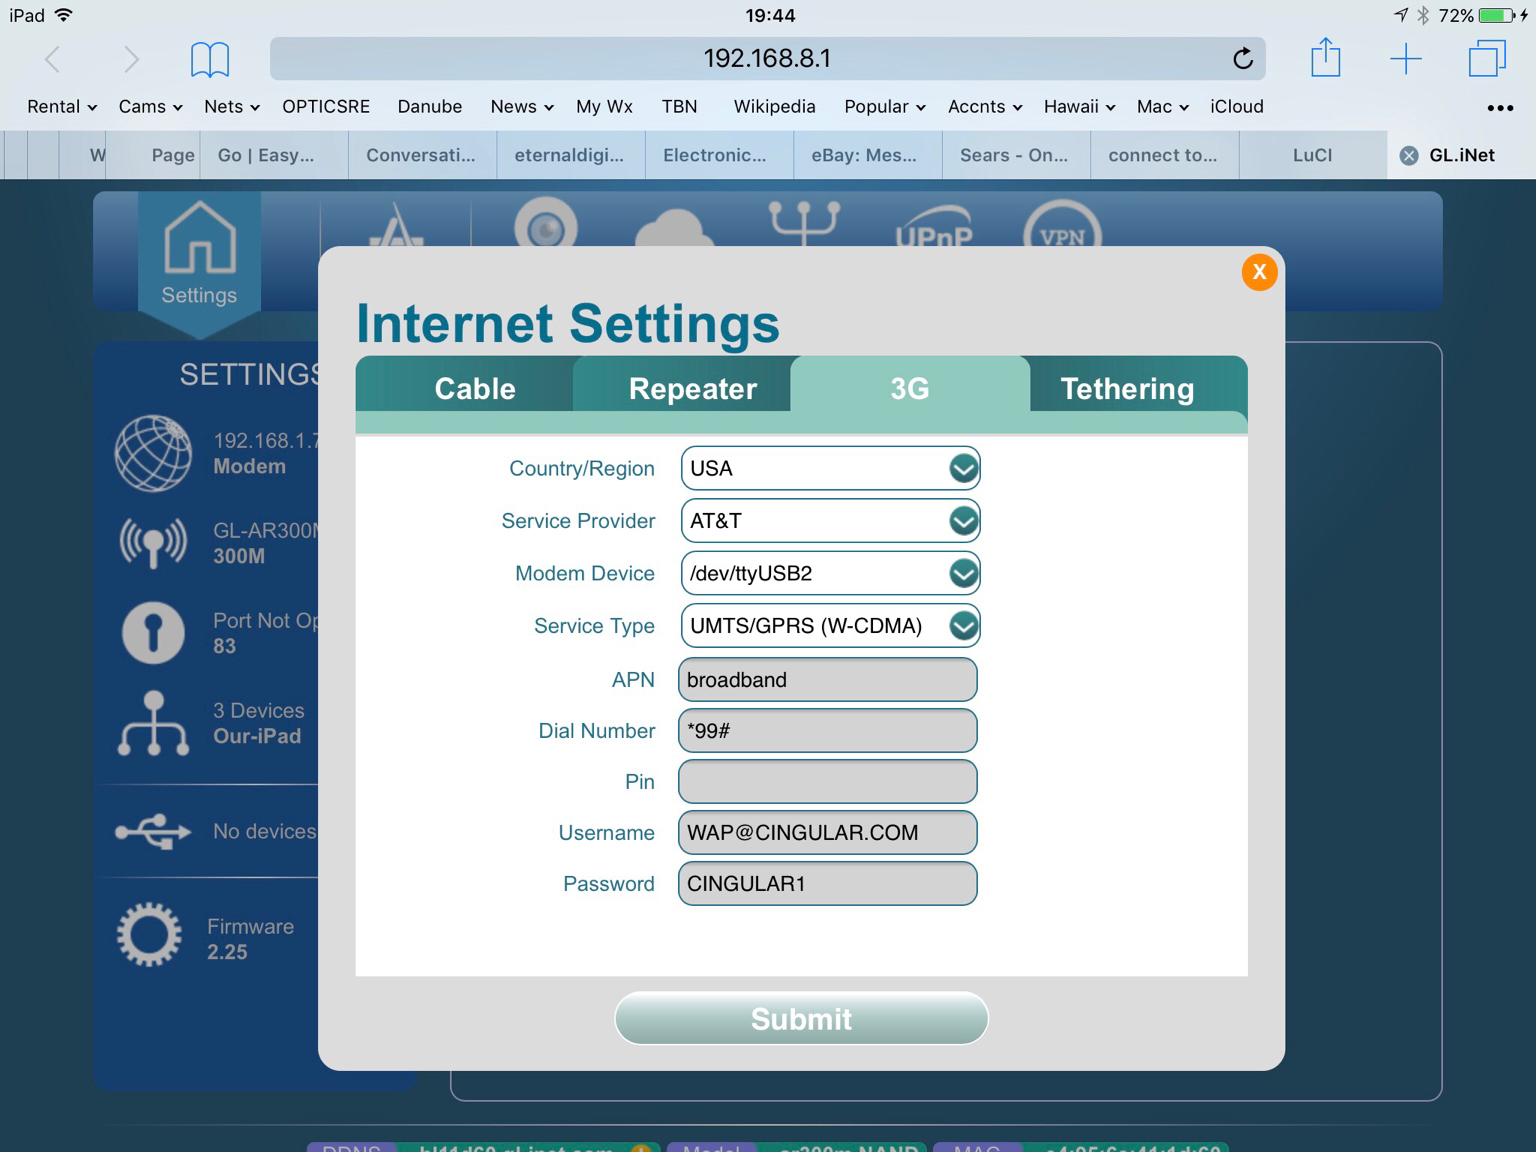Click the Settings home icon
The width and height of the screenshot is (1536, 1152).
(x=199, y=240)
